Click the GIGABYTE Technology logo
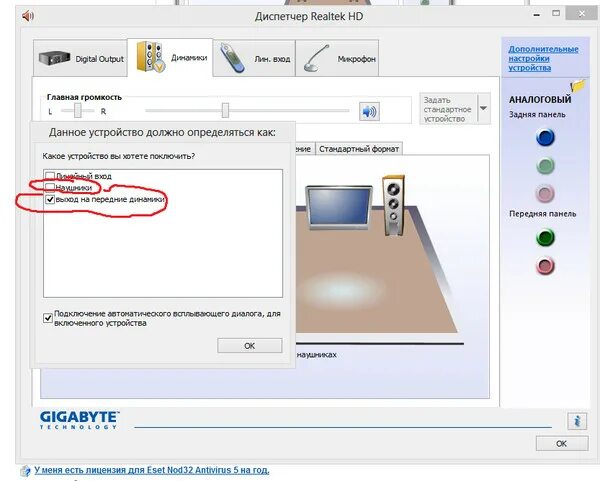The width and height of the screenshot is (600, 481). point(79,420)
